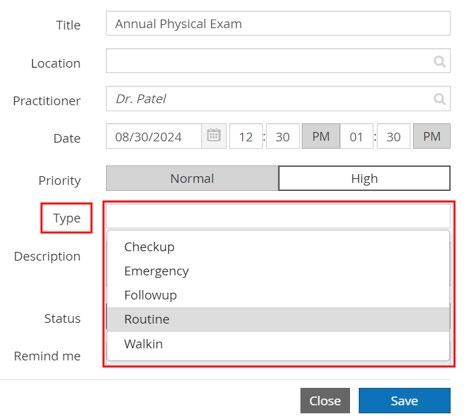
Task: Toggle the end time PM button
Action: pyautogui.click(x=432, y=136)
